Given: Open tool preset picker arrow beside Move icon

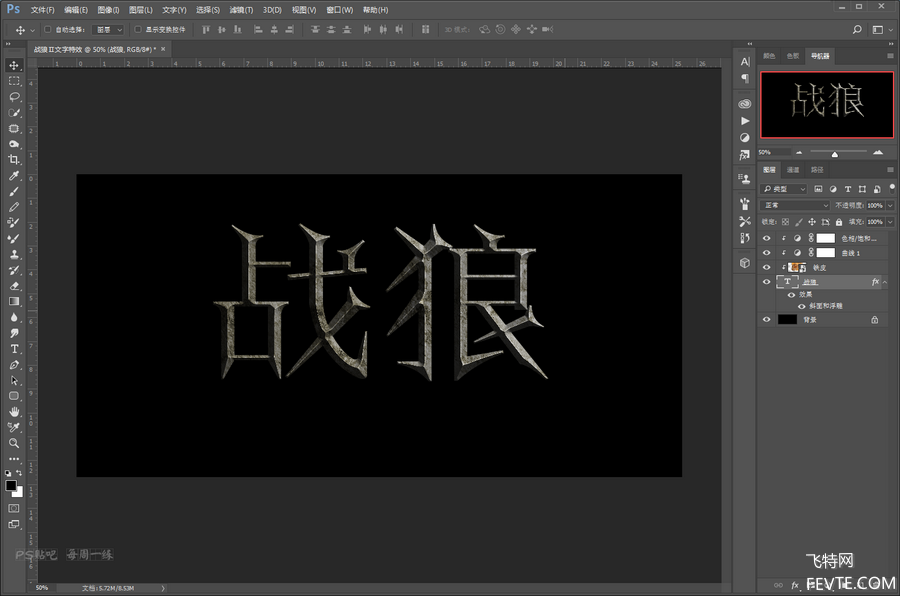Looking at the screenshot, I should point(32,29).
